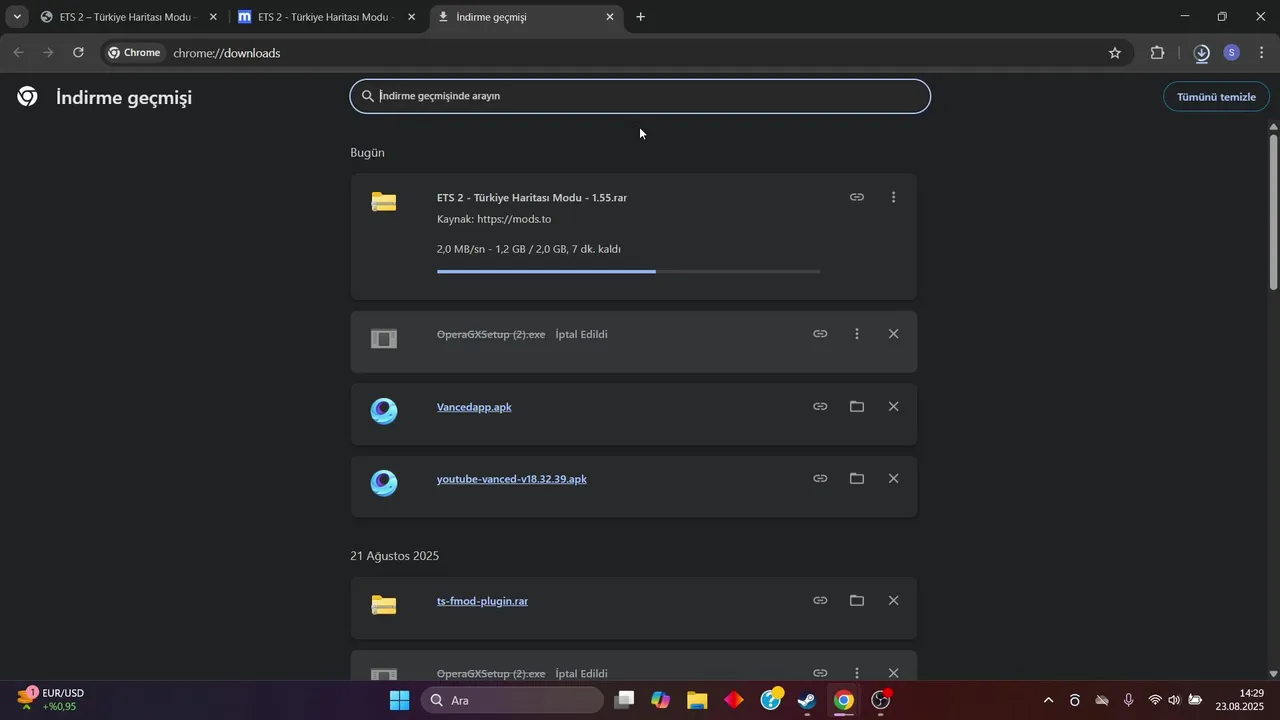Open the EUR/USD taskbar widget
Image resolution: width=1280 pixels, height=720 pixels.
coord(51,699)
